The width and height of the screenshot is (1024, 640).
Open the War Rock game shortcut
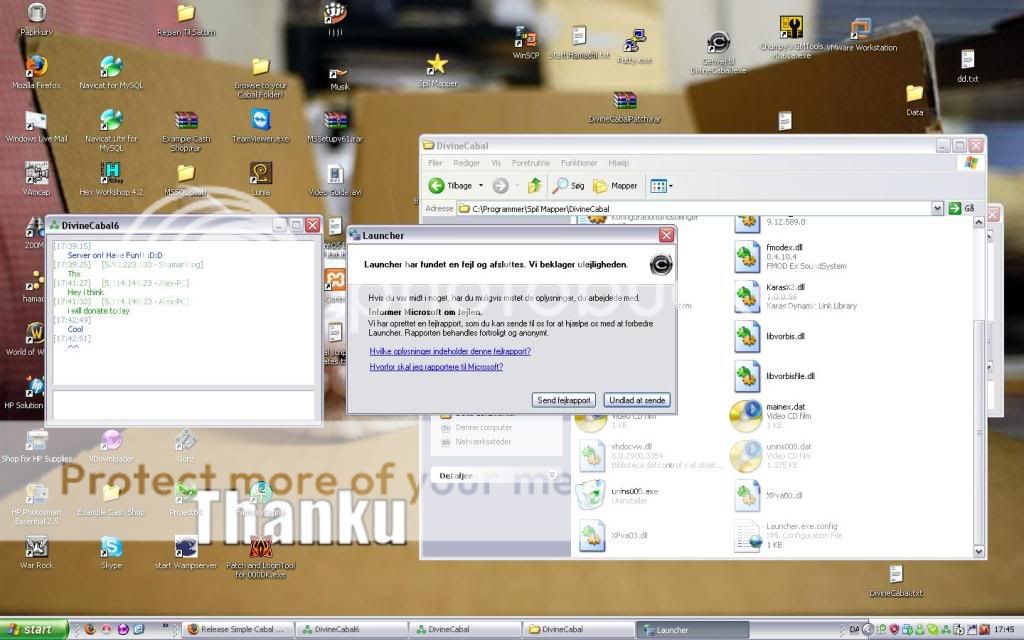[x=36, y=546]
